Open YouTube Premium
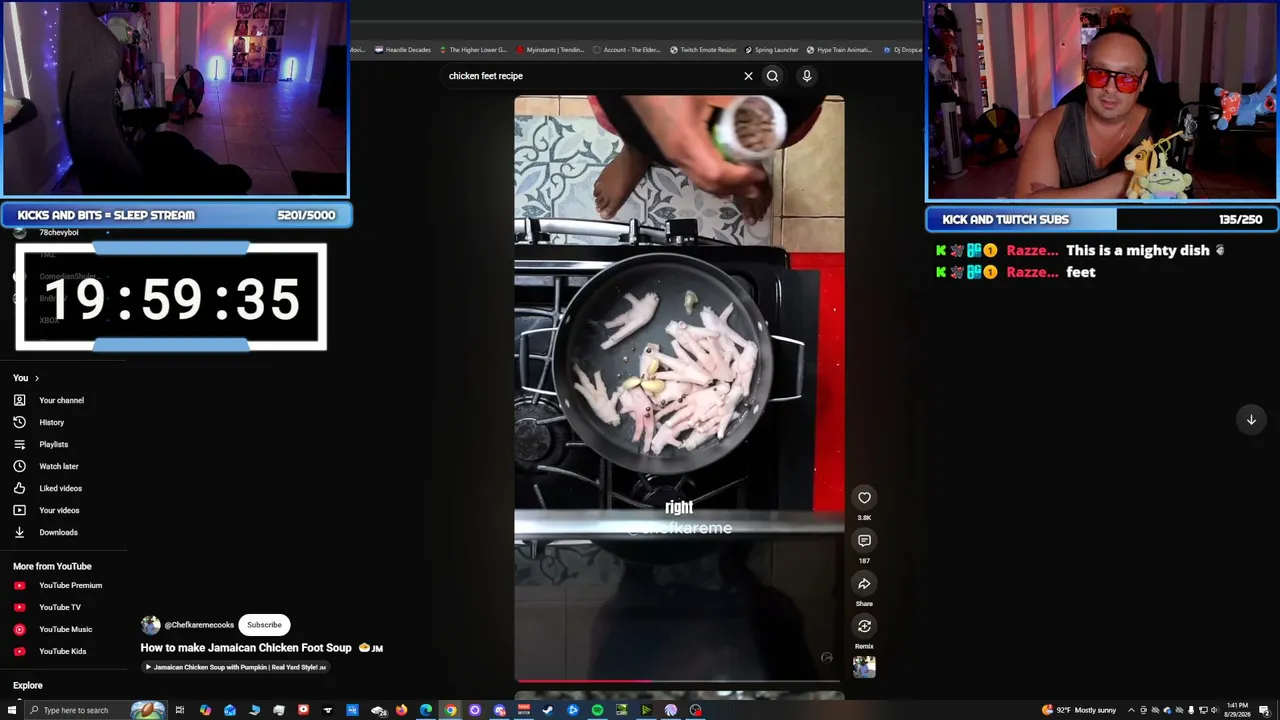 (71, 585)
